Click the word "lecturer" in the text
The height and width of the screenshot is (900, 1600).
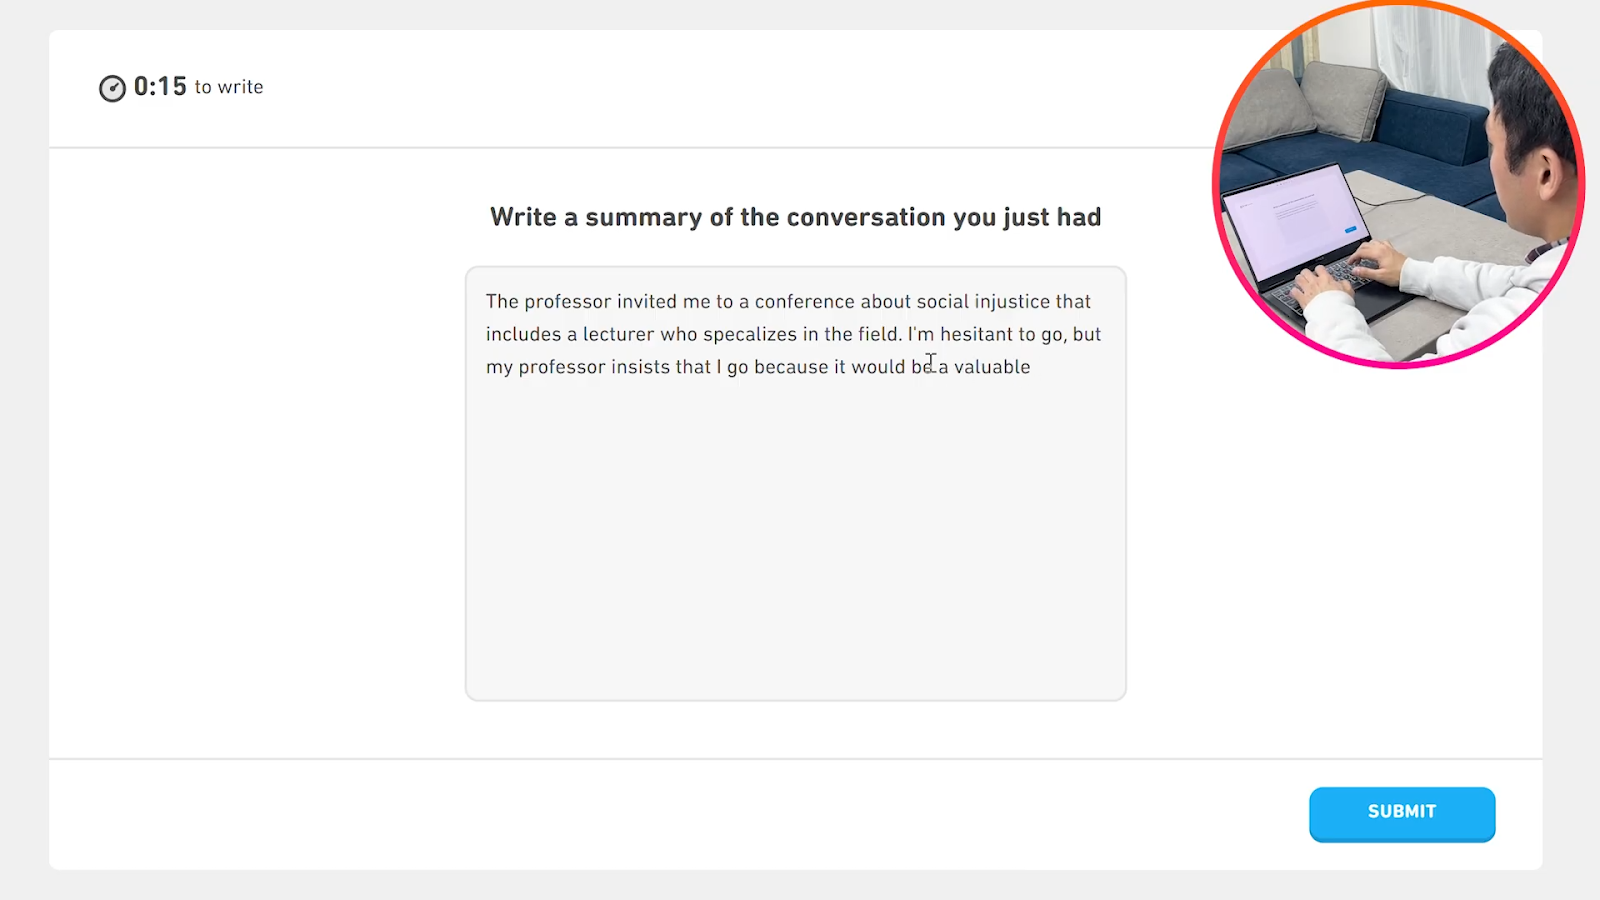coord(618,335)
